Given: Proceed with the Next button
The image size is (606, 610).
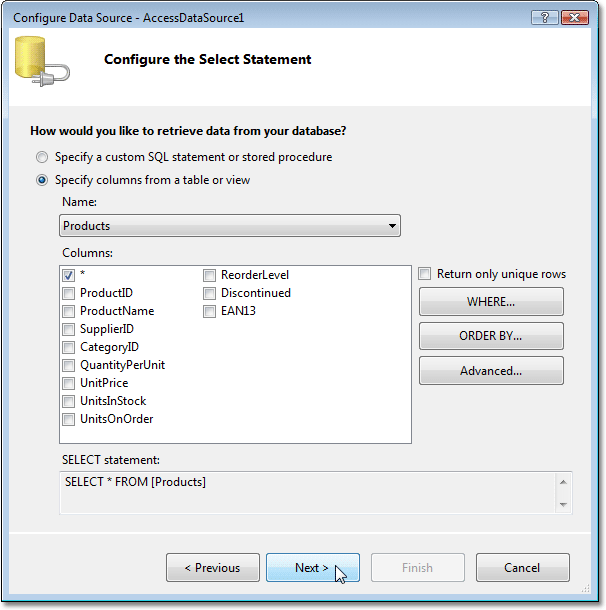Looking at the screenshot, I should point(313,568).
